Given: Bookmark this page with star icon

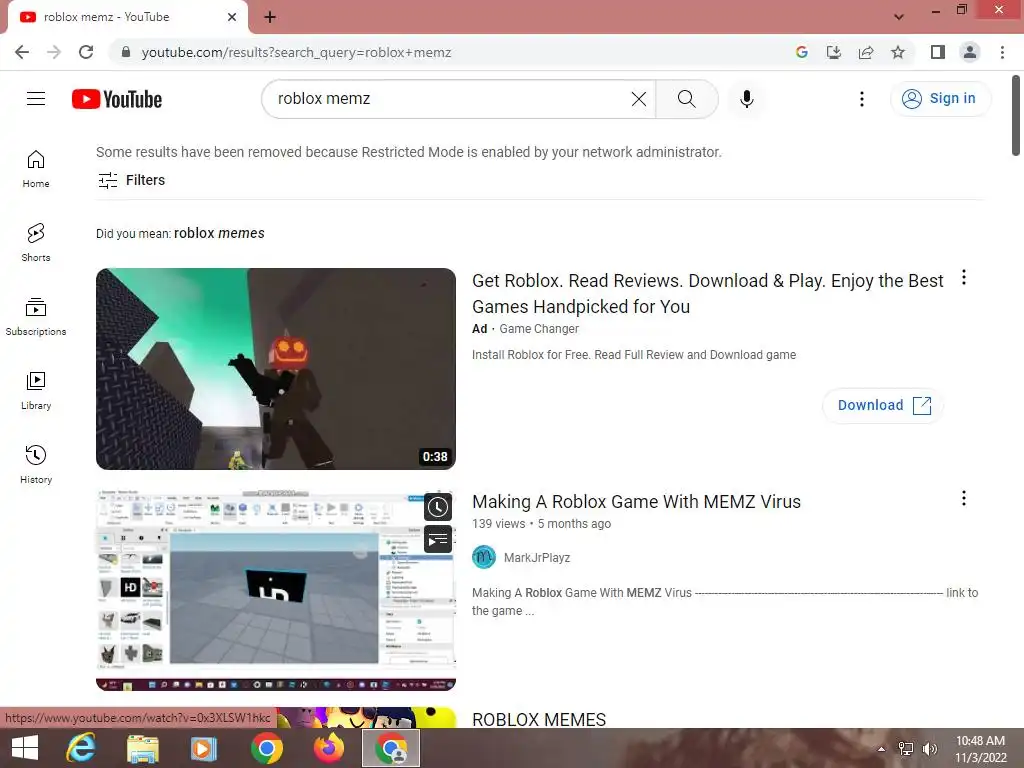Looking at the screenshot, I should tap(898, 52).
